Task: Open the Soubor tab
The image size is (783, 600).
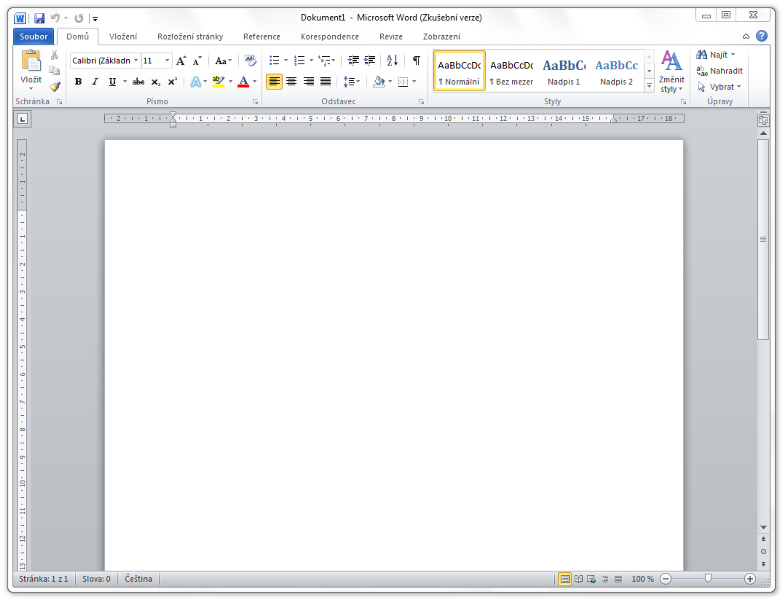Action: pos(33,36)
